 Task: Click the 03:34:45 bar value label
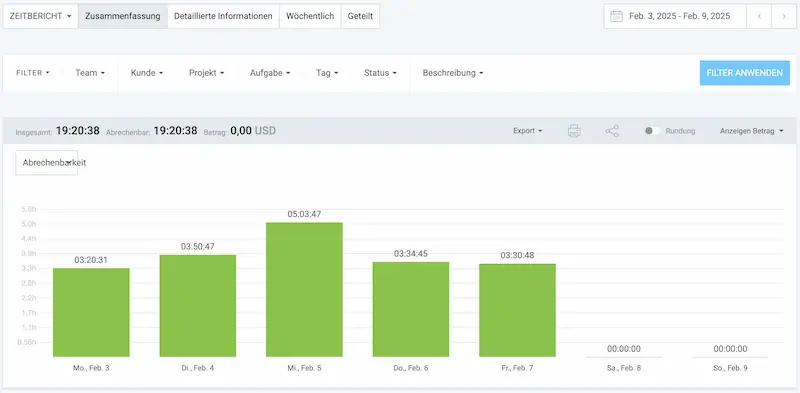coord(411,254)
